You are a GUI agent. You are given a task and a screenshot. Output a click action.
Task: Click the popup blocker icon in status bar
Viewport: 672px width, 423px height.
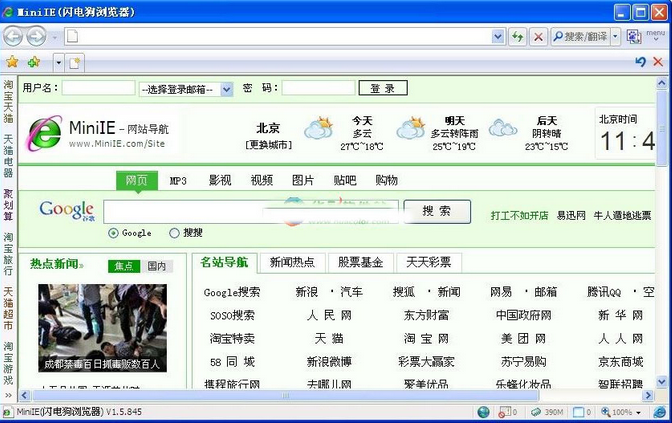[x=507, y=412]
